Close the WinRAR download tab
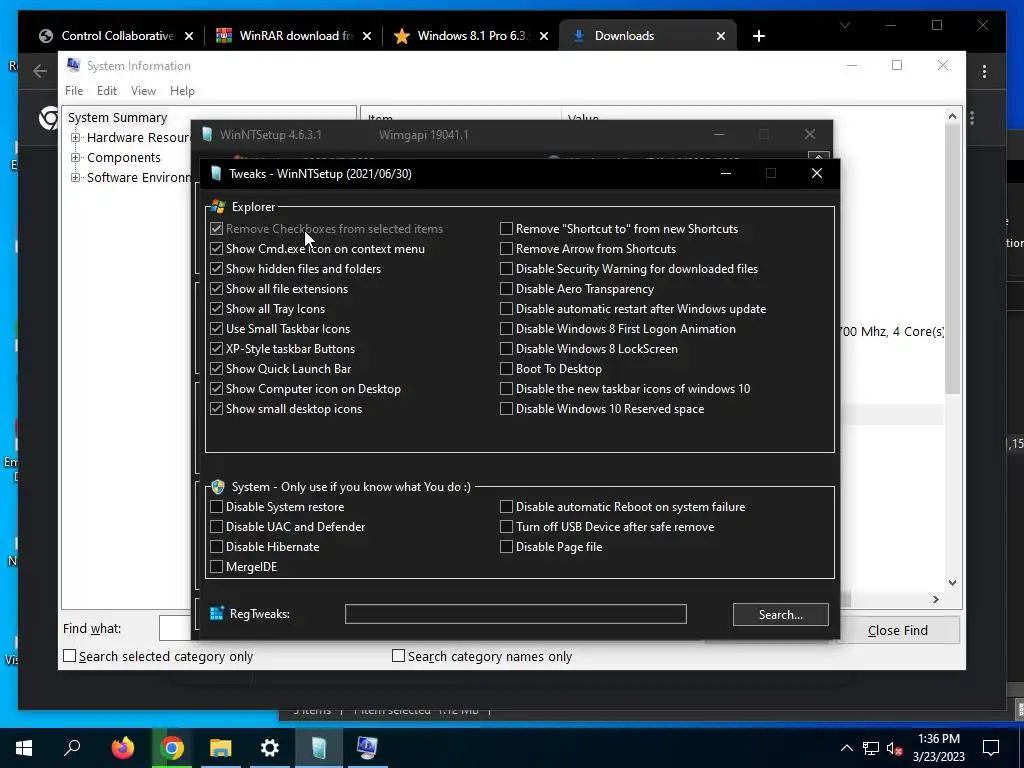This screenshot has height=768, width=1024. coord(367,36)
